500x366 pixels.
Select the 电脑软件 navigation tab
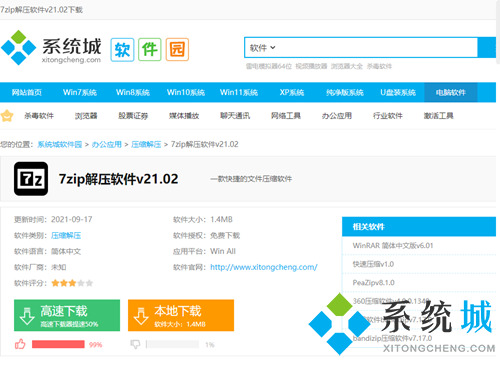(x=451, y=92)
